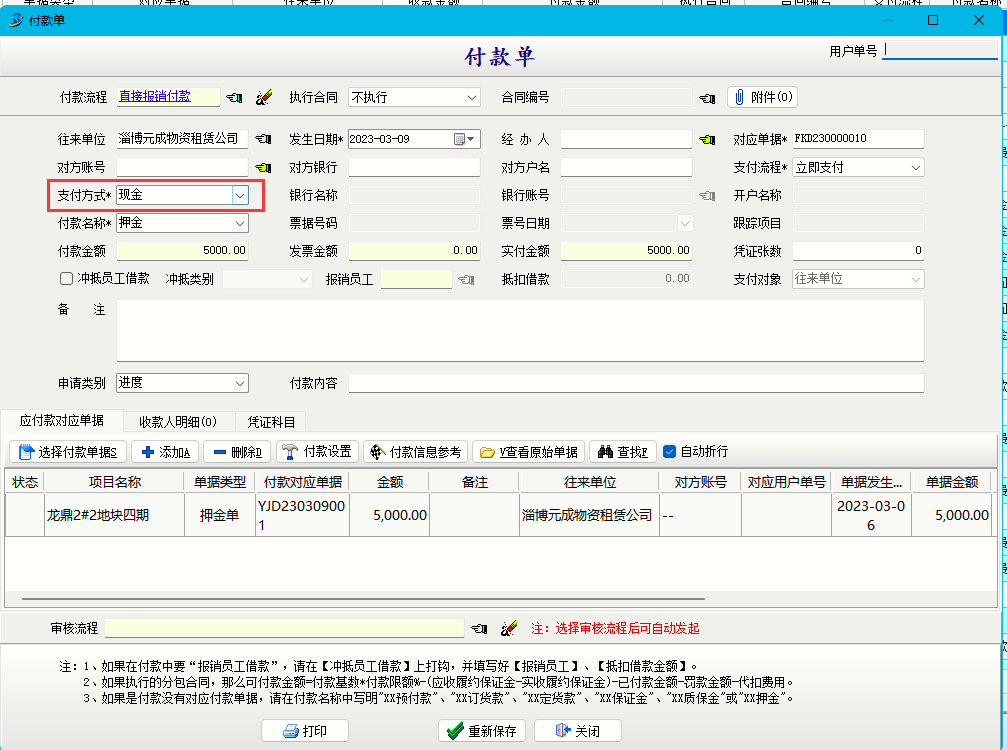
Task: Open 附件(0) attachments with paperclip icon
Action: coord(762,97)
